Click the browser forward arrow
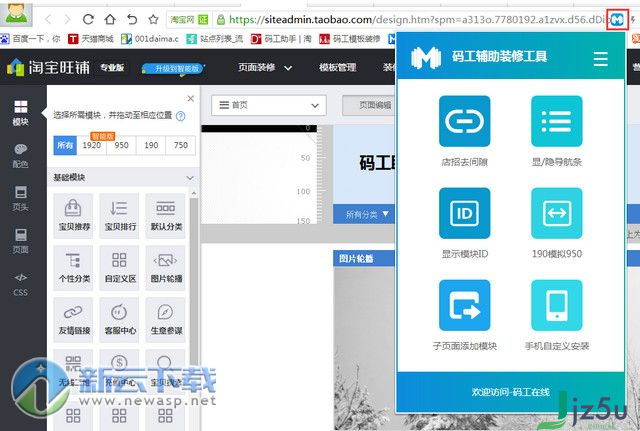 pos(67,19)
